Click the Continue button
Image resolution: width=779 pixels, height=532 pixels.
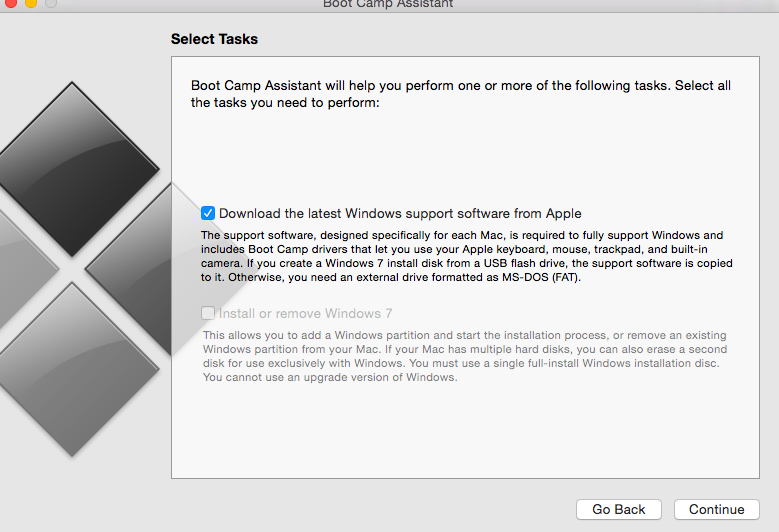pos(716,509)
